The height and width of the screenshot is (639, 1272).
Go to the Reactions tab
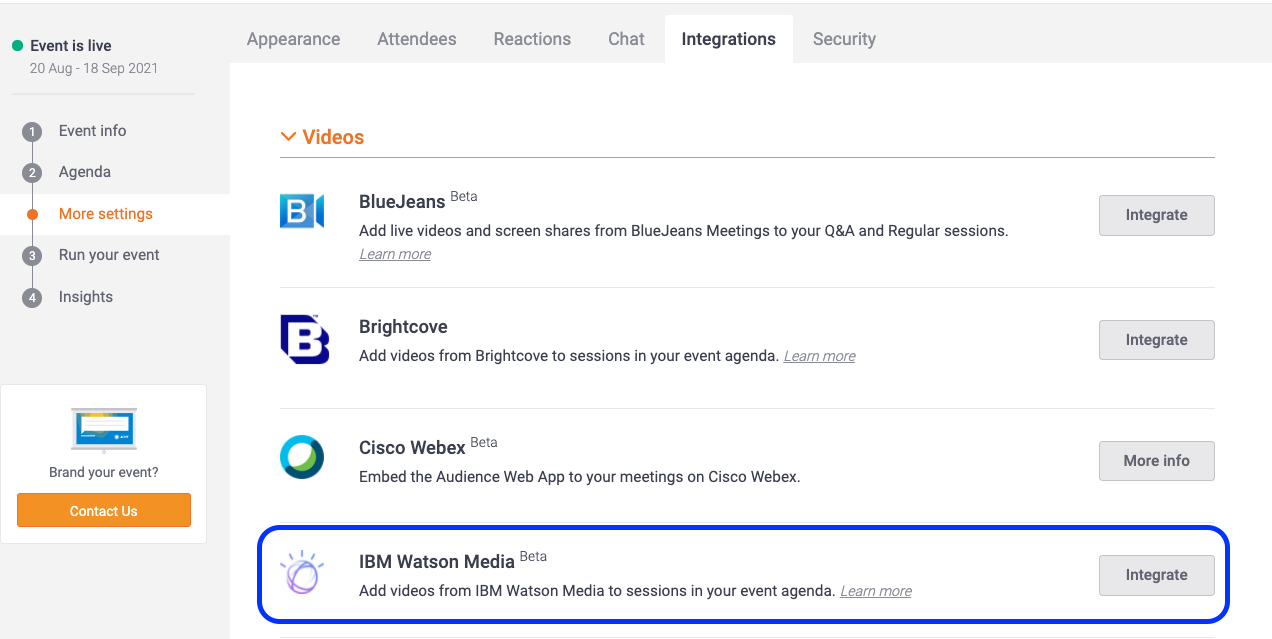(532, 39)
